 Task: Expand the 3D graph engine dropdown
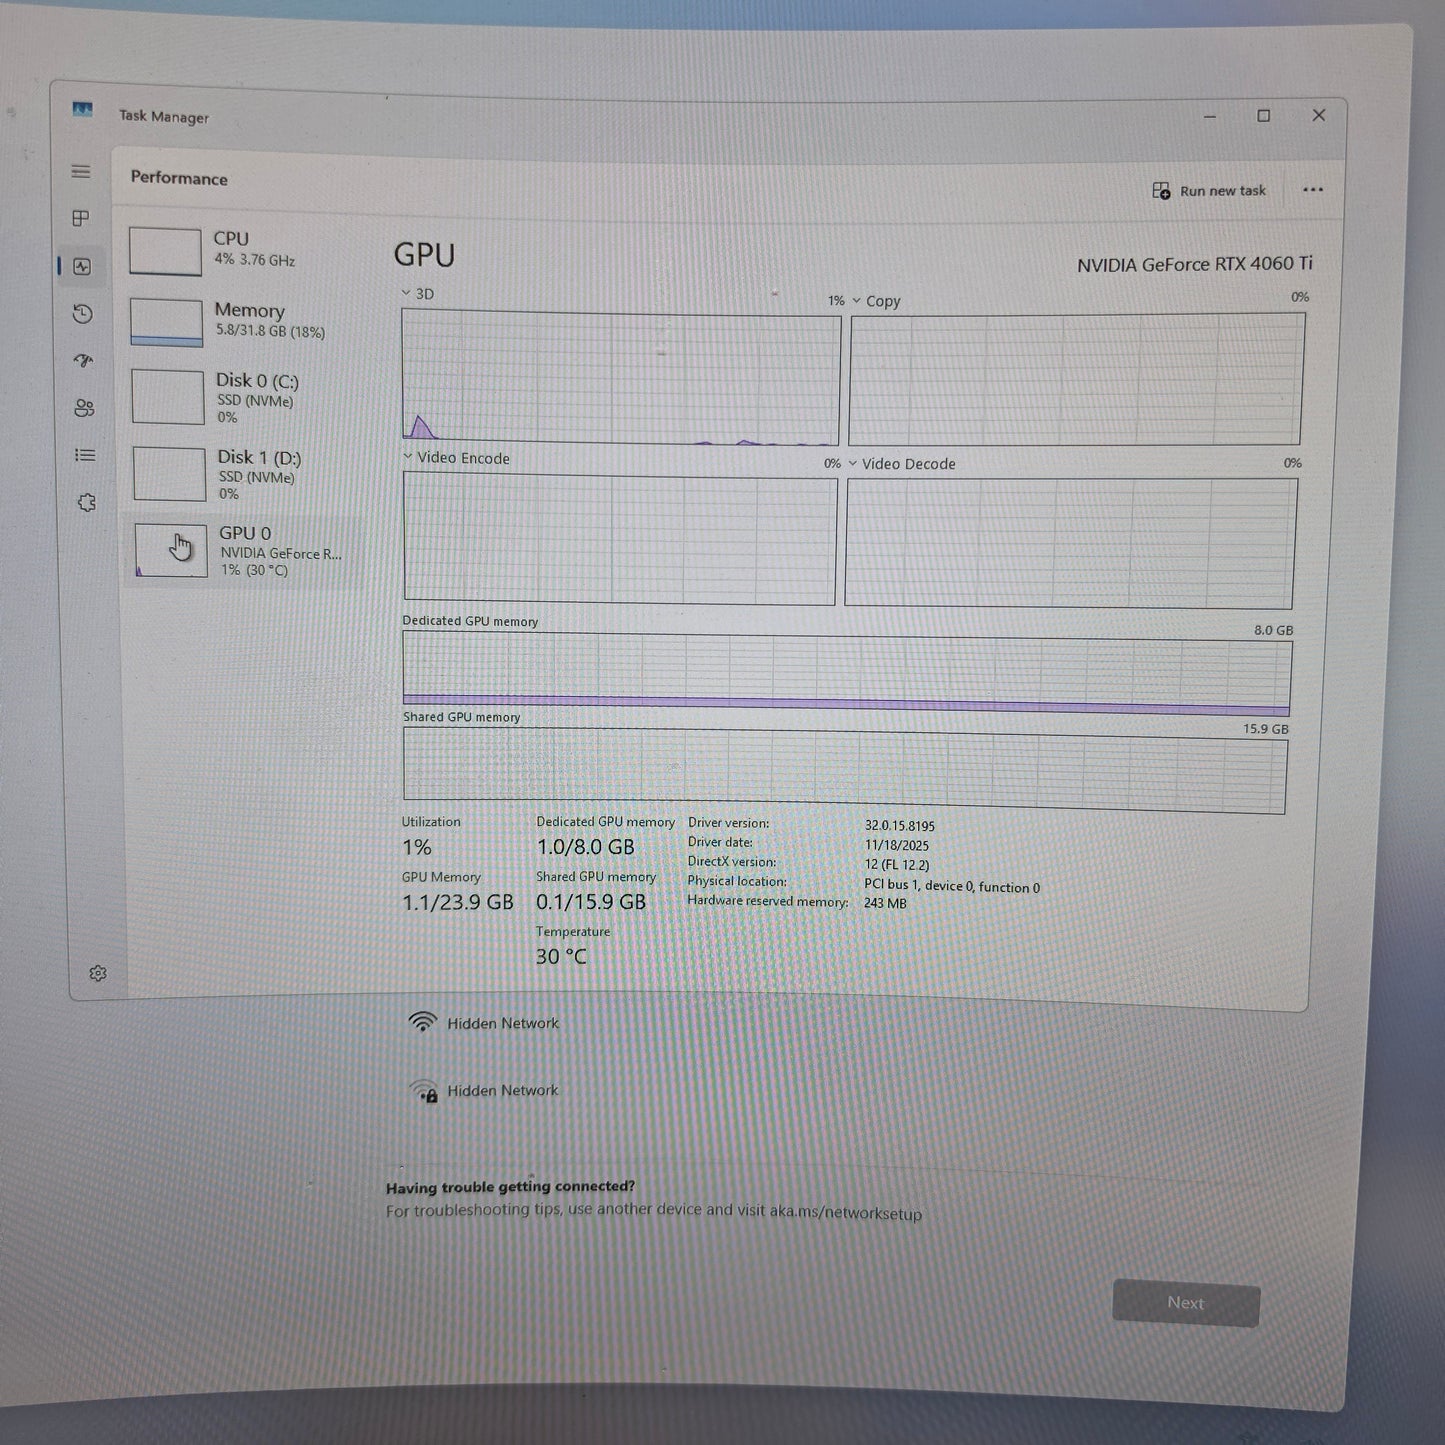(x=406, y=293)
